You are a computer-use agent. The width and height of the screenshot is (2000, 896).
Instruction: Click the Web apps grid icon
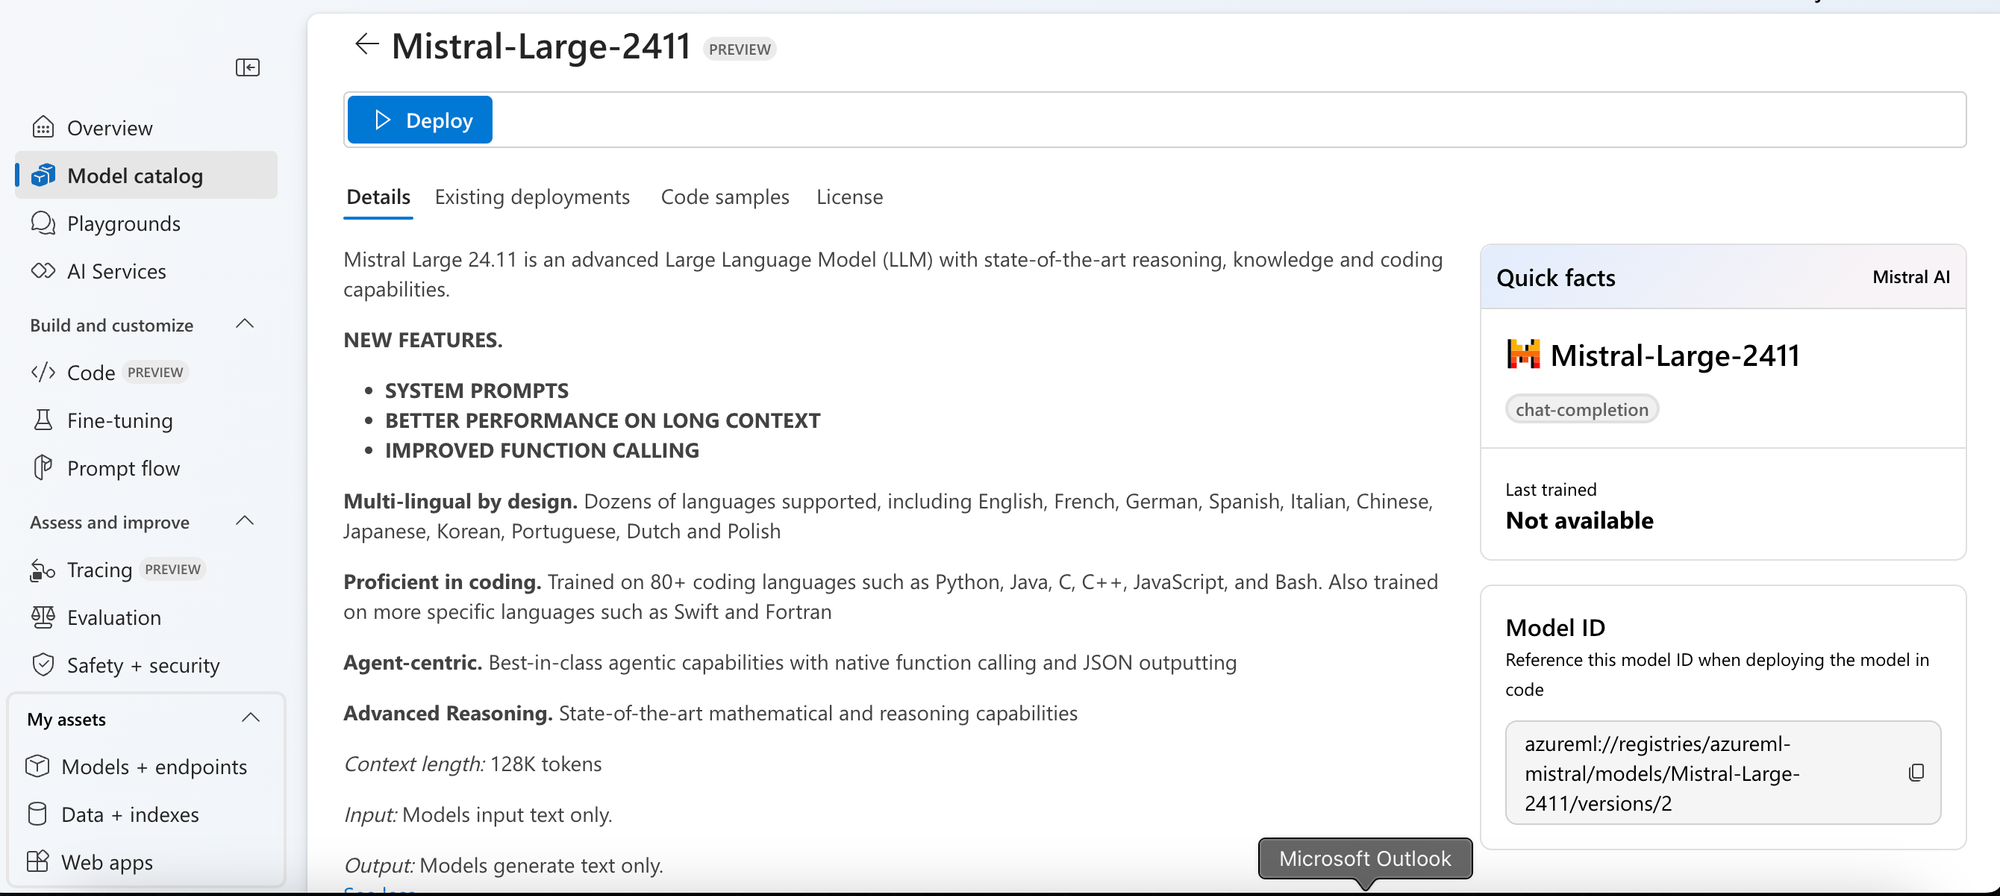pos(38,861)
